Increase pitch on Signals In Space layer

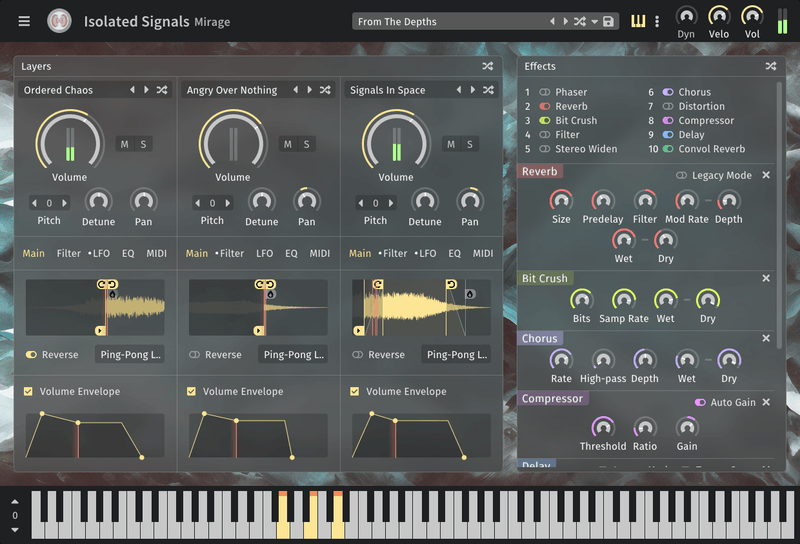point(391,203)
